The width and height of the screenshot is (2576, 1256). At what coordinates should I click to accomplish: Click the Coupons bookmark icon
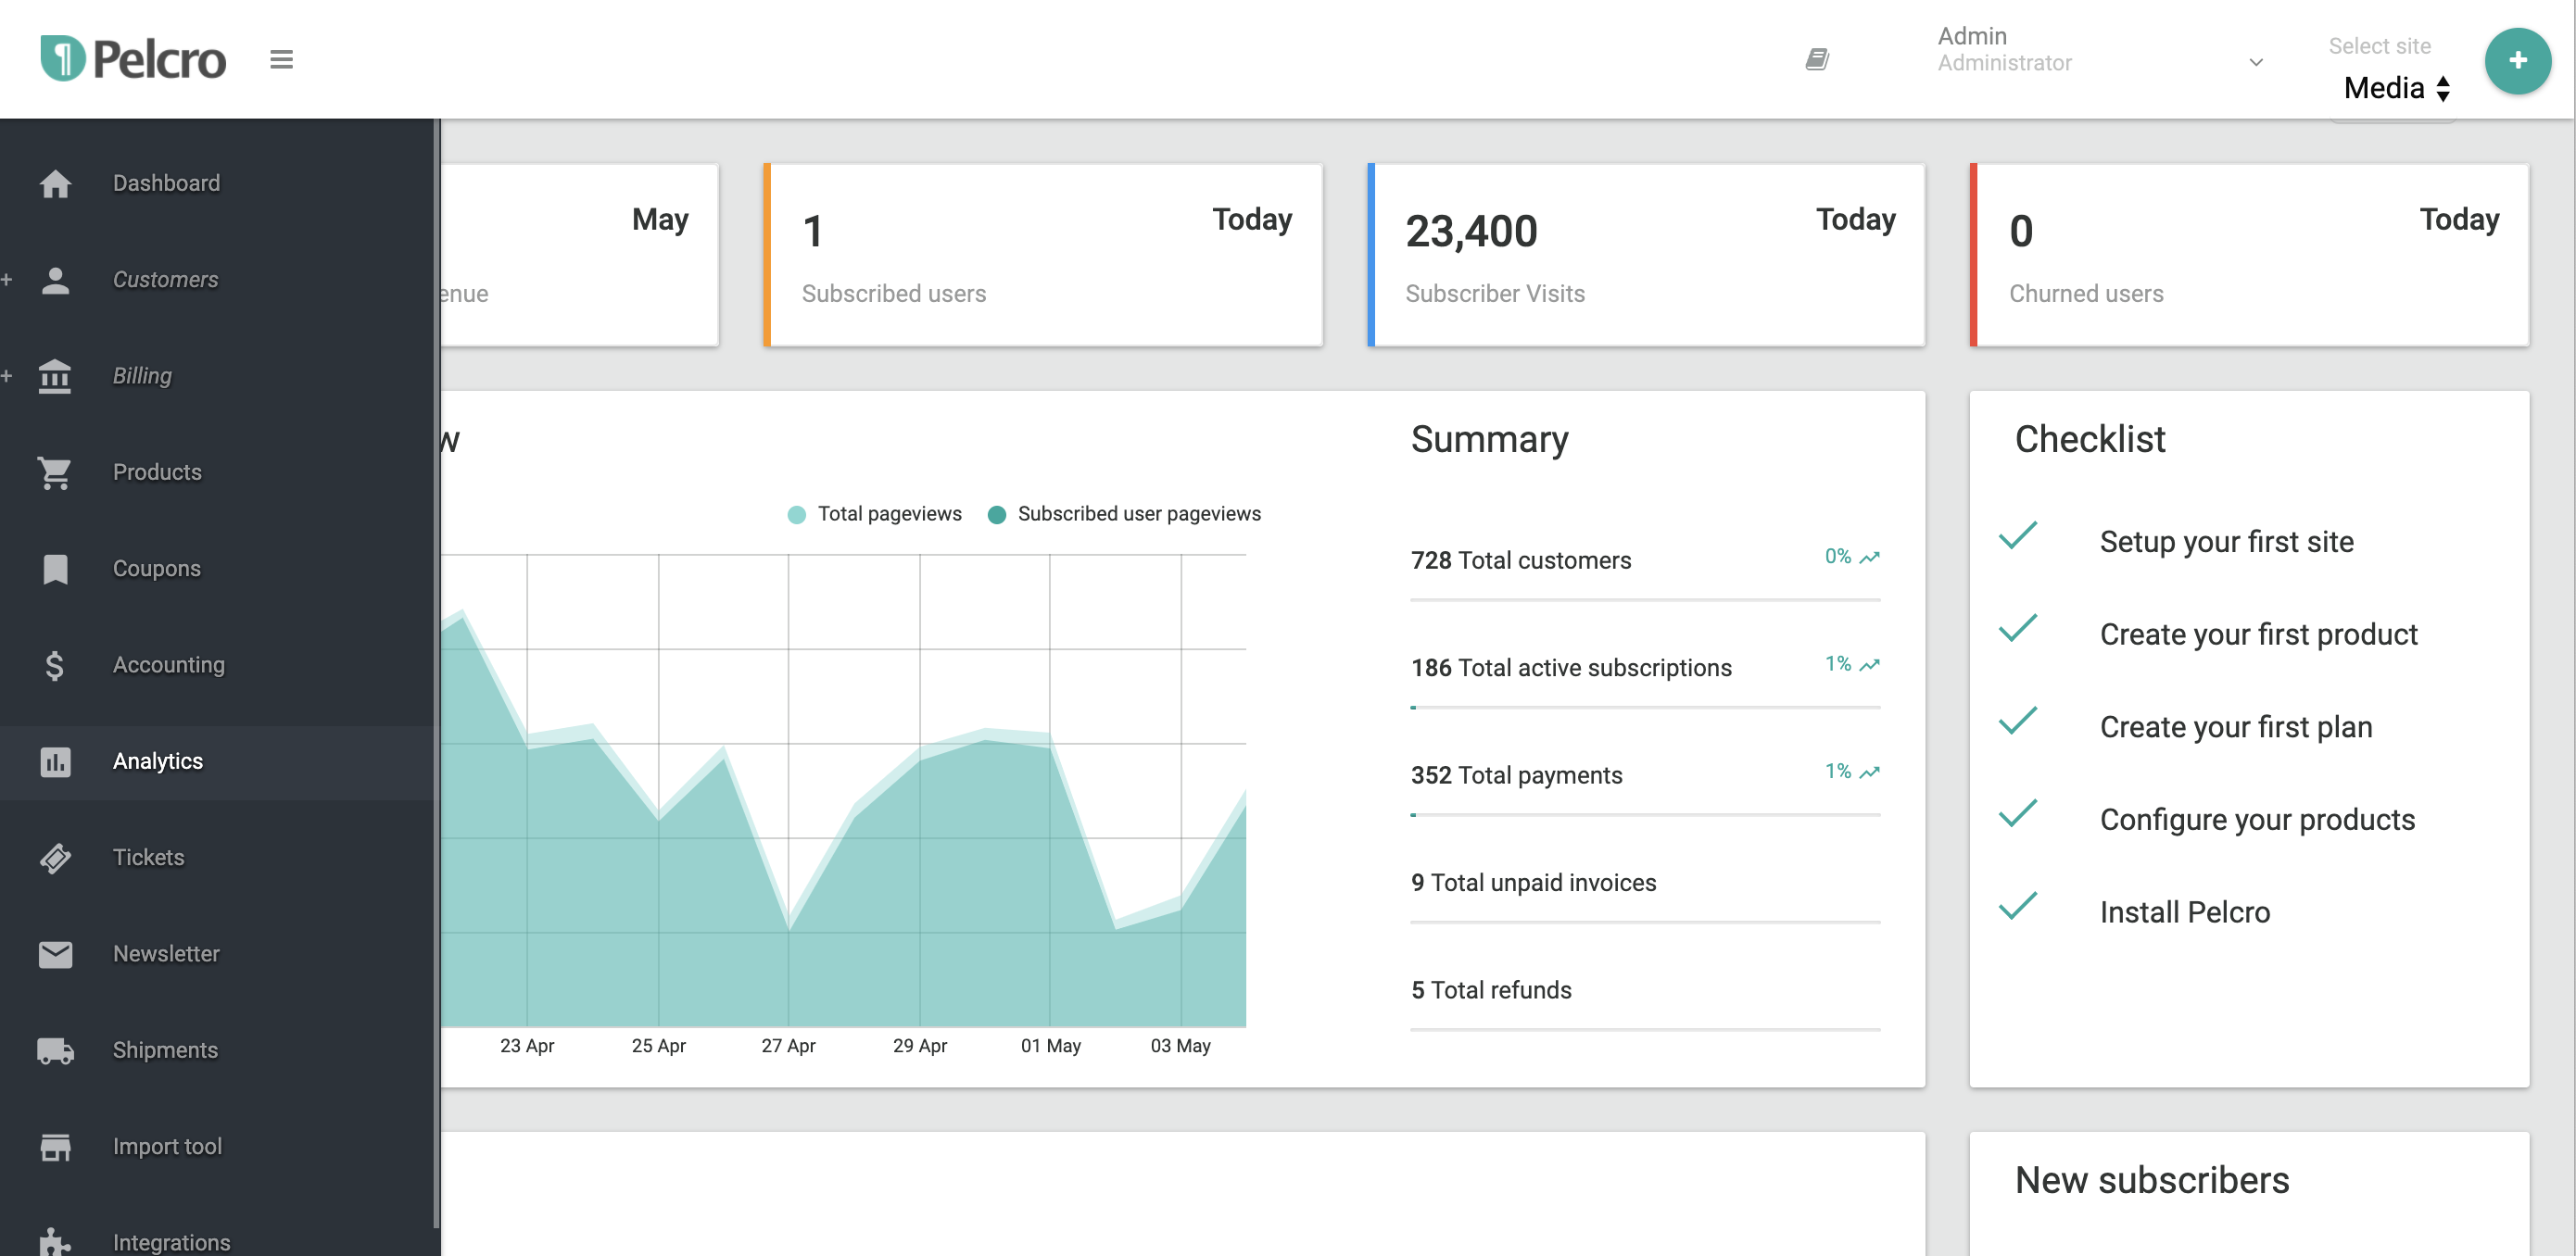(55, 569)
